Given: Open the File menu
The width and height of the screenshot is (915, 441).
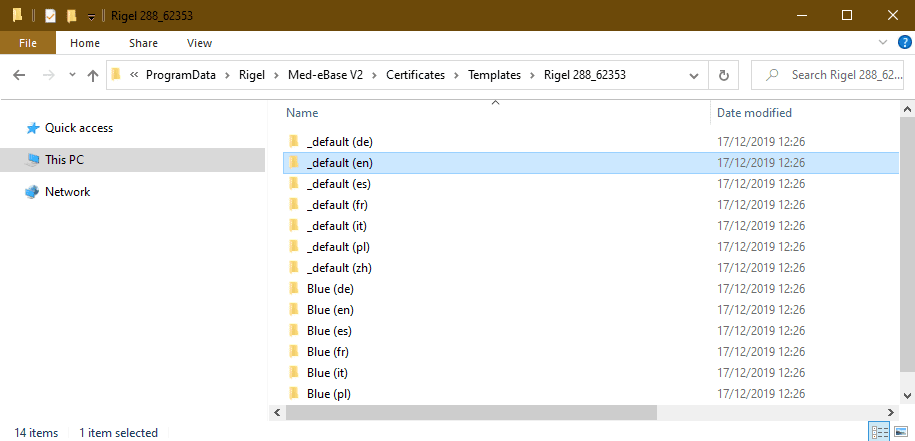Looking at the screenshot, I should (x=28, y=43).
